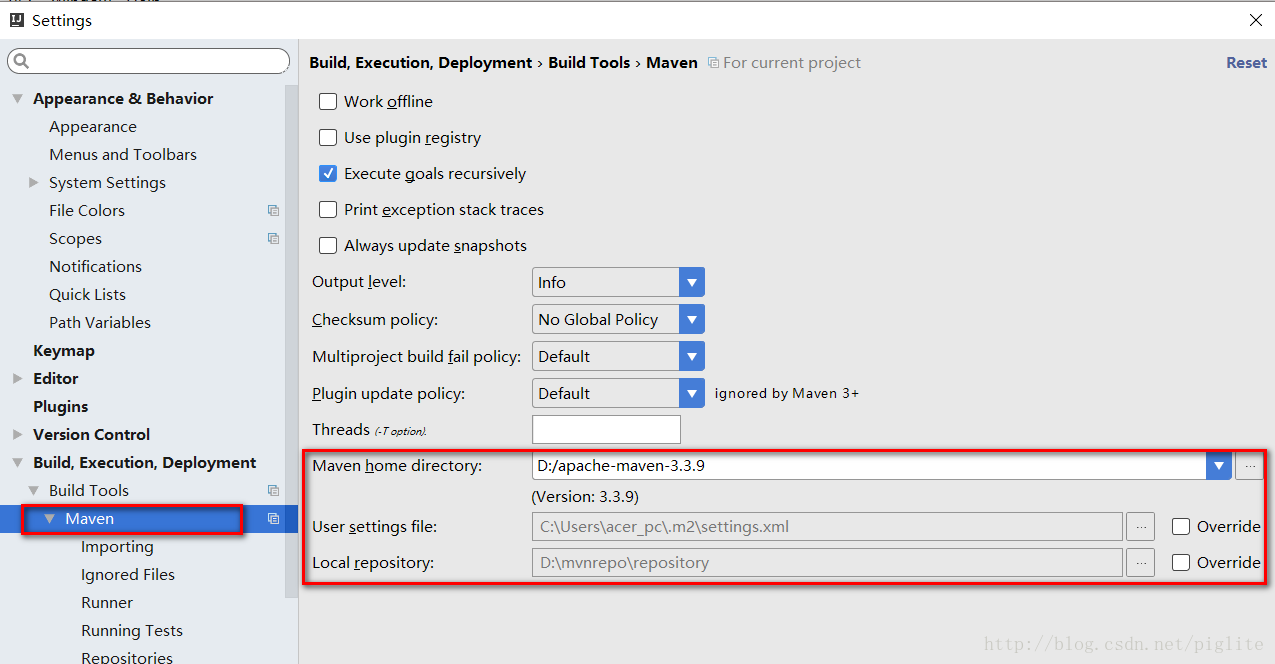Open Maven Running Tests settings
Screen dimensions: 1275x664
click(x=132, y=630)
